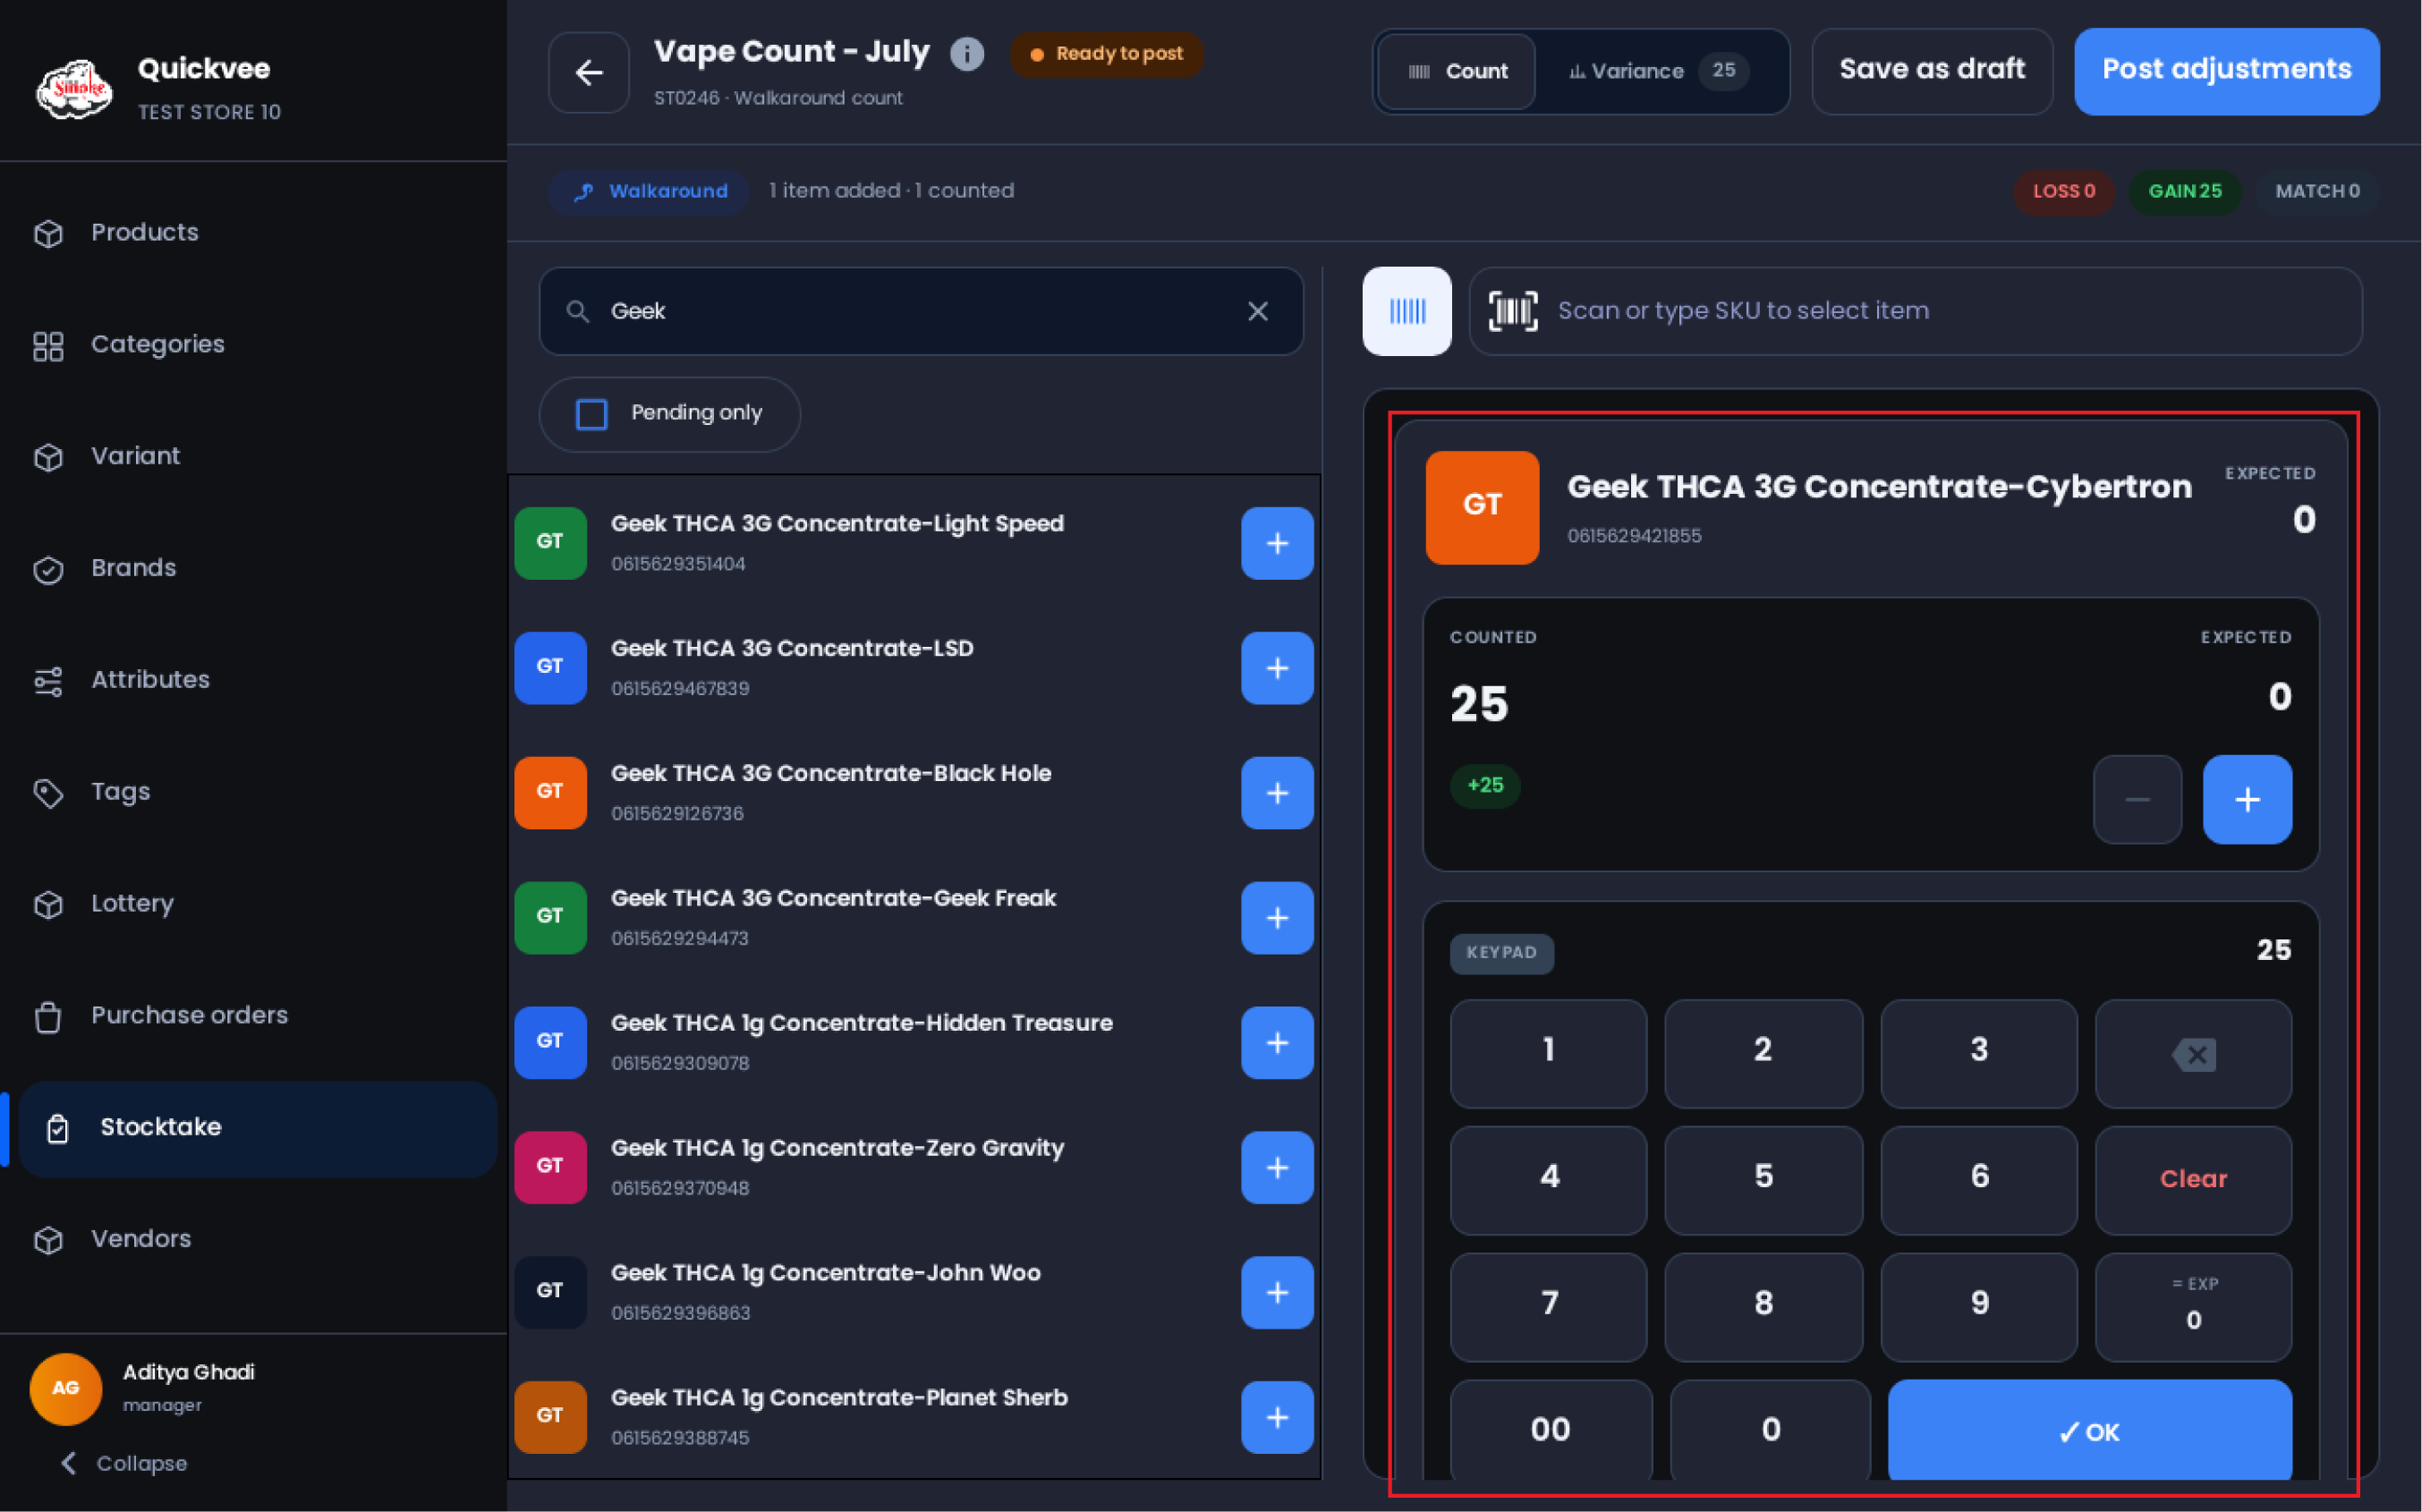
Task: Select Geek THCA 3G Concentrate-LSD row
Action: pos(914,668)
